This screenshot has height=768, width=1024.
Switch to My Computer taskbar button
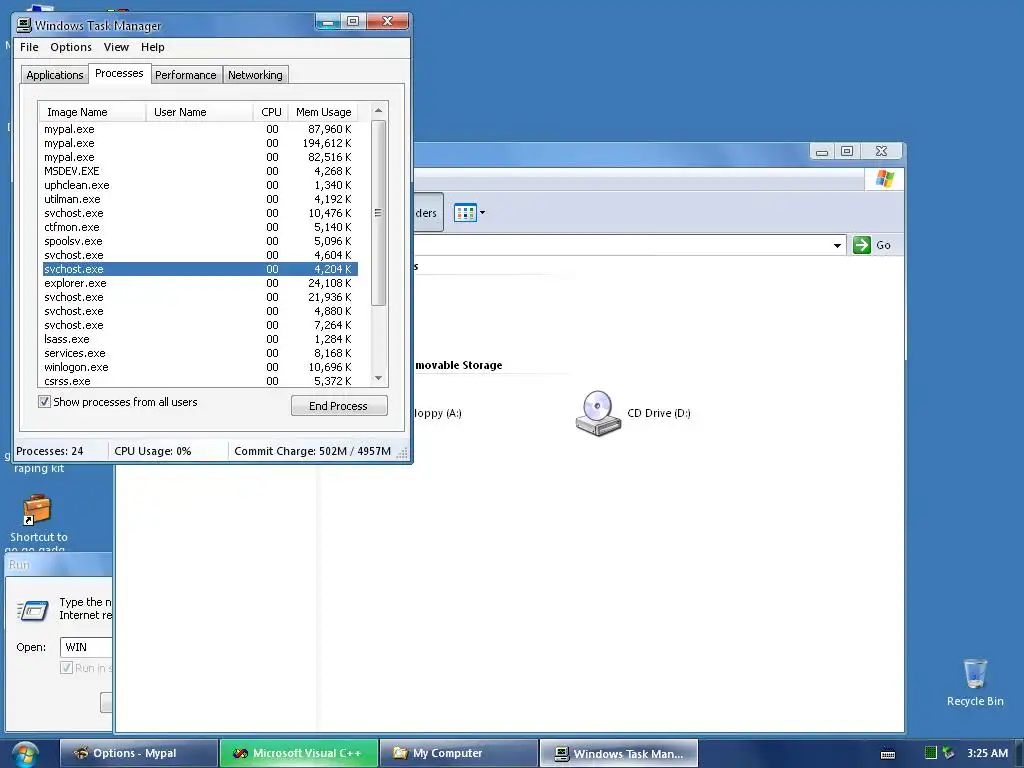tap(458, 753)
